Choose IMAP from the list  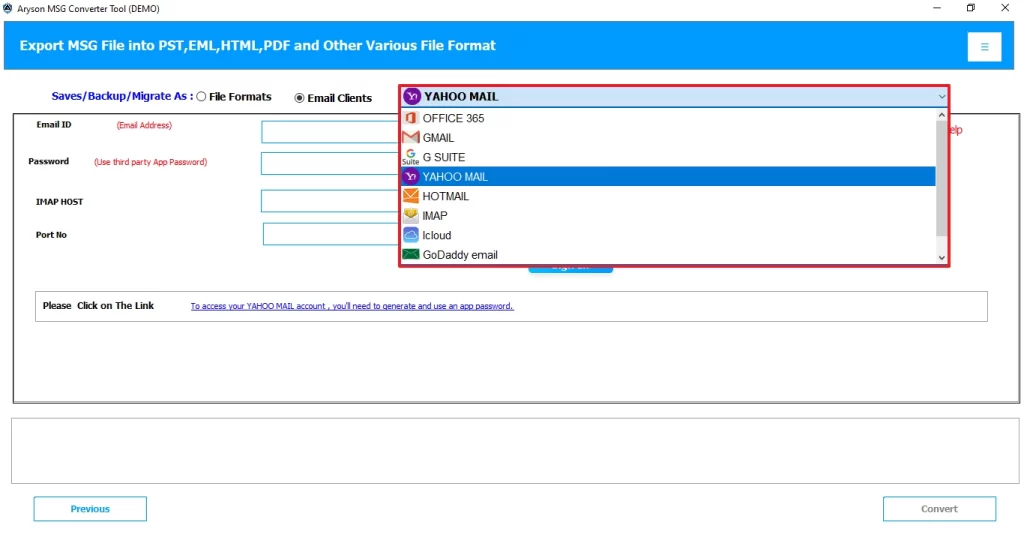(x=668, y=216)
